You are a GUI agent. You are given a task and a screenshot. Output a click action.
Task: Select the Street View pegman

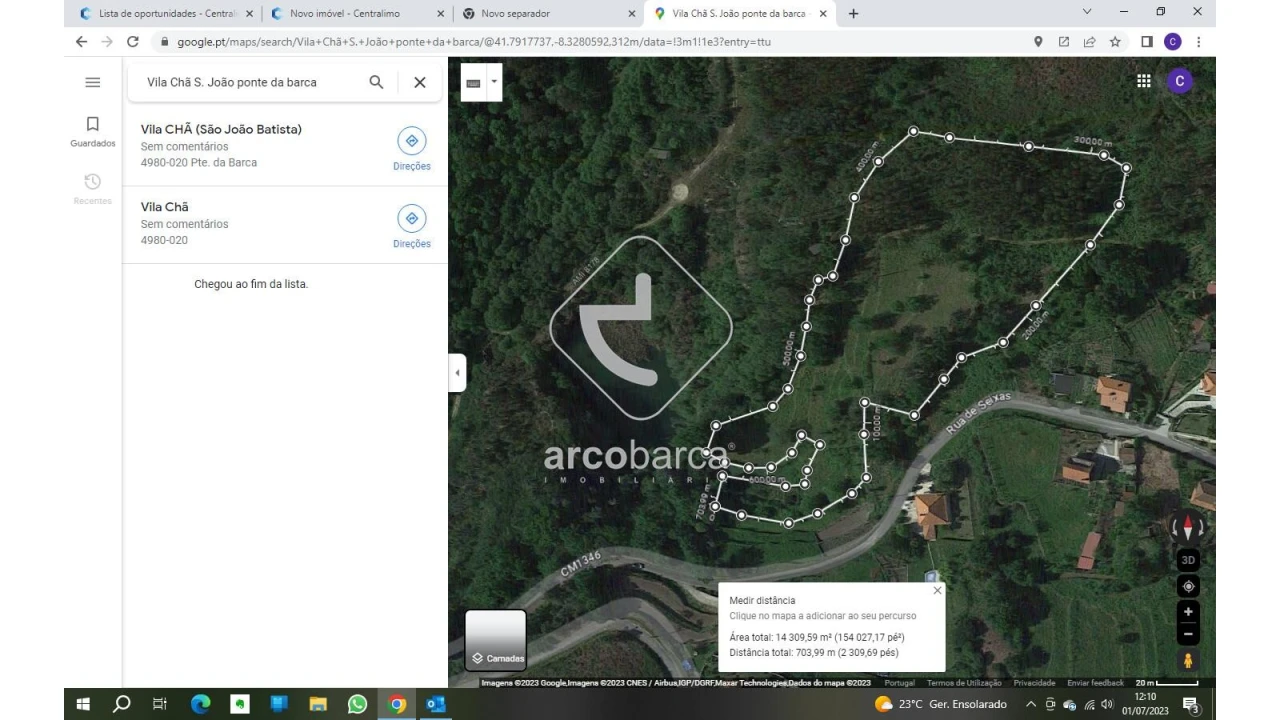pyautogui.click(x=1187, y=659)
